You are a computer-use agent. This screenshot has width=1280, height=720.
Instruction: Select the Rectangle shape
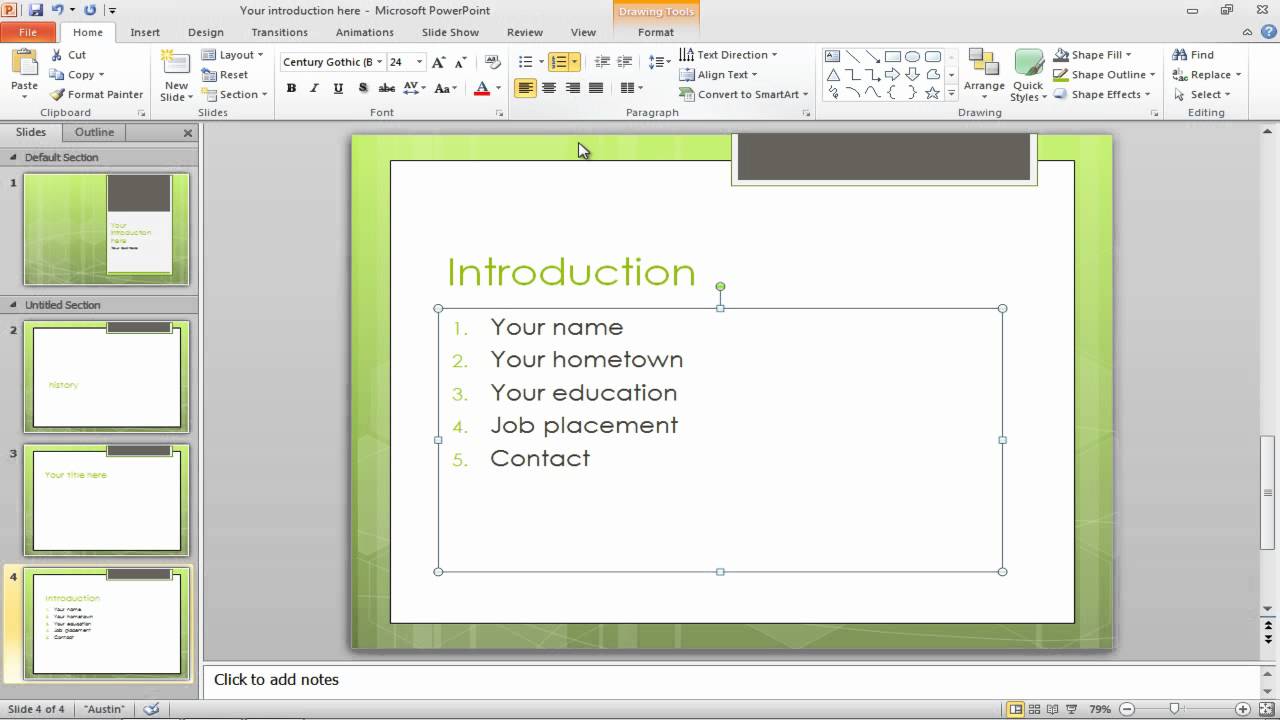point(892,57)
